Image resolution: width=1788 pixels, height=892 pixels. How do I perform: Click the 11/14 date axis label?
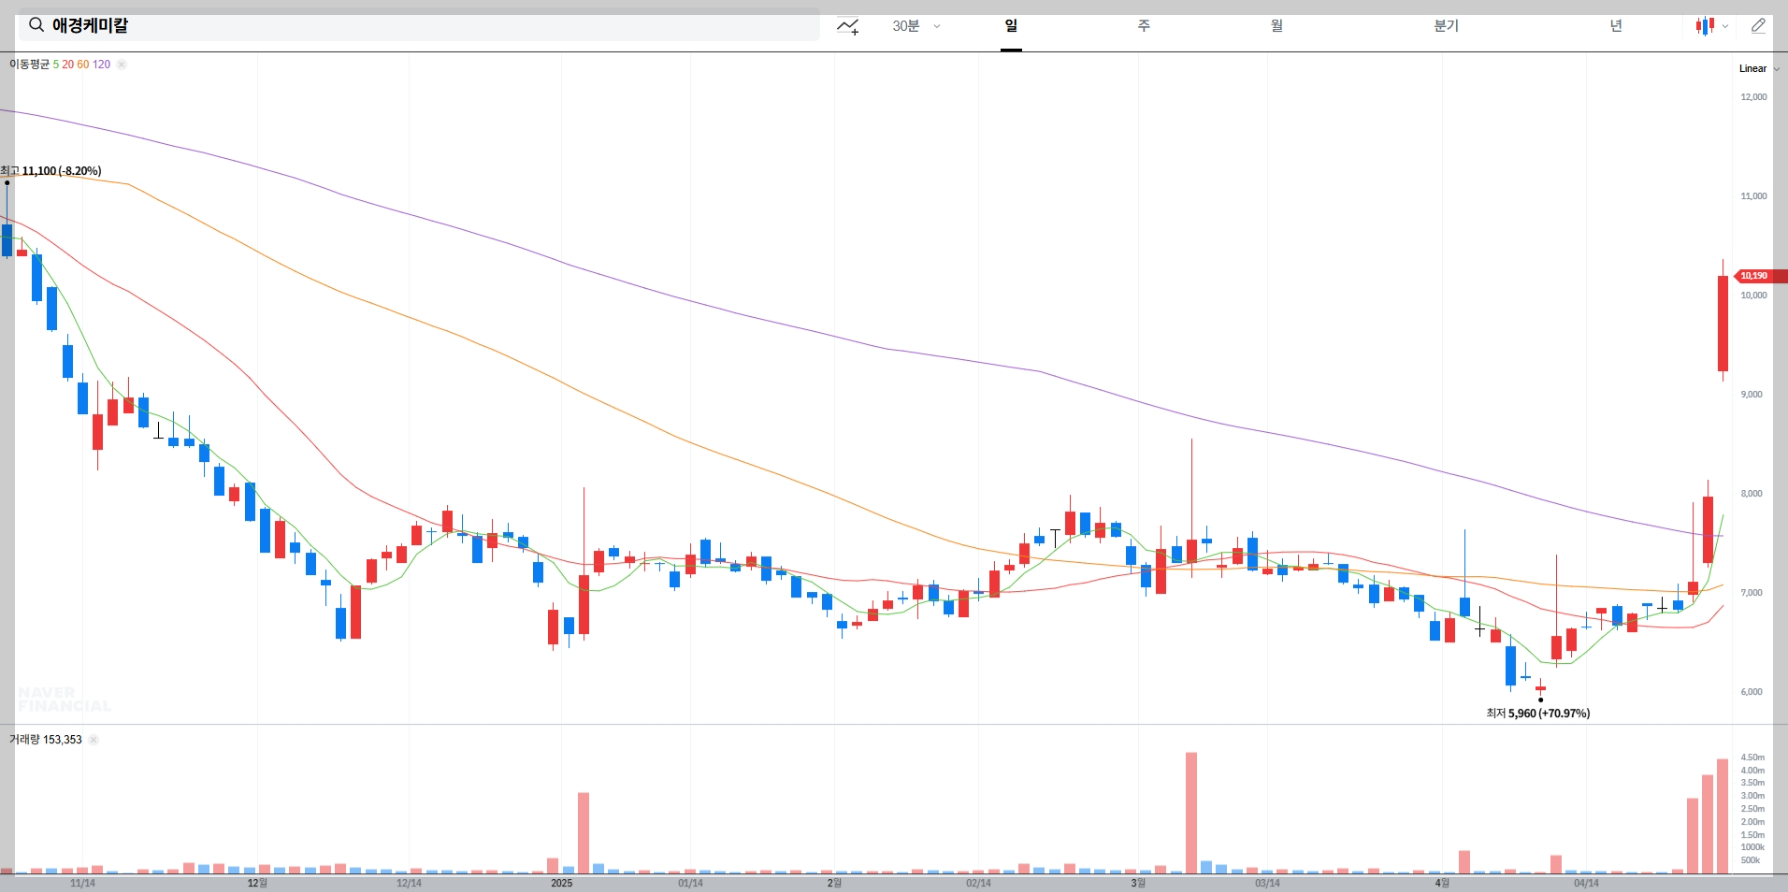[83, 883]
